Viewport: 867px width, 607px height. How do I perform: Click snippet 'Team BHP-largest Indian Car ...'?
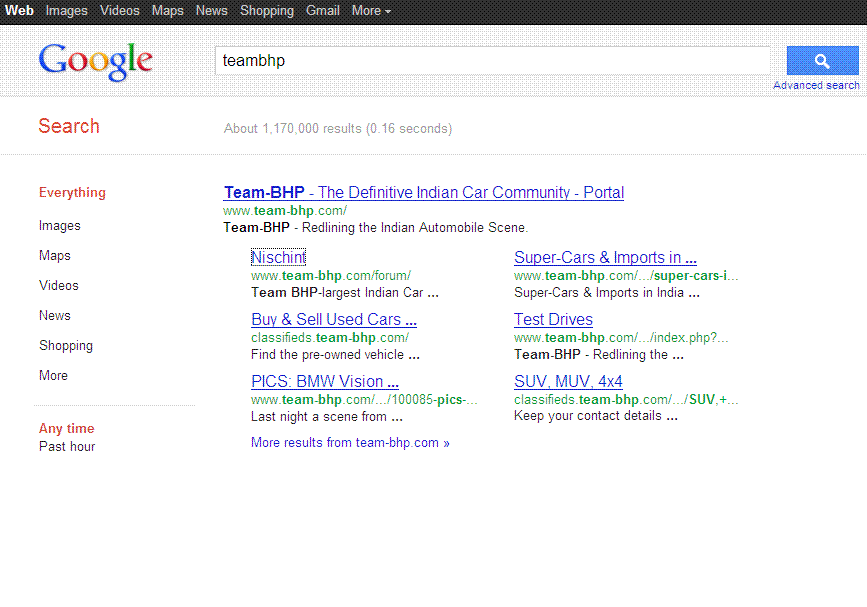(x=345, y=292)
